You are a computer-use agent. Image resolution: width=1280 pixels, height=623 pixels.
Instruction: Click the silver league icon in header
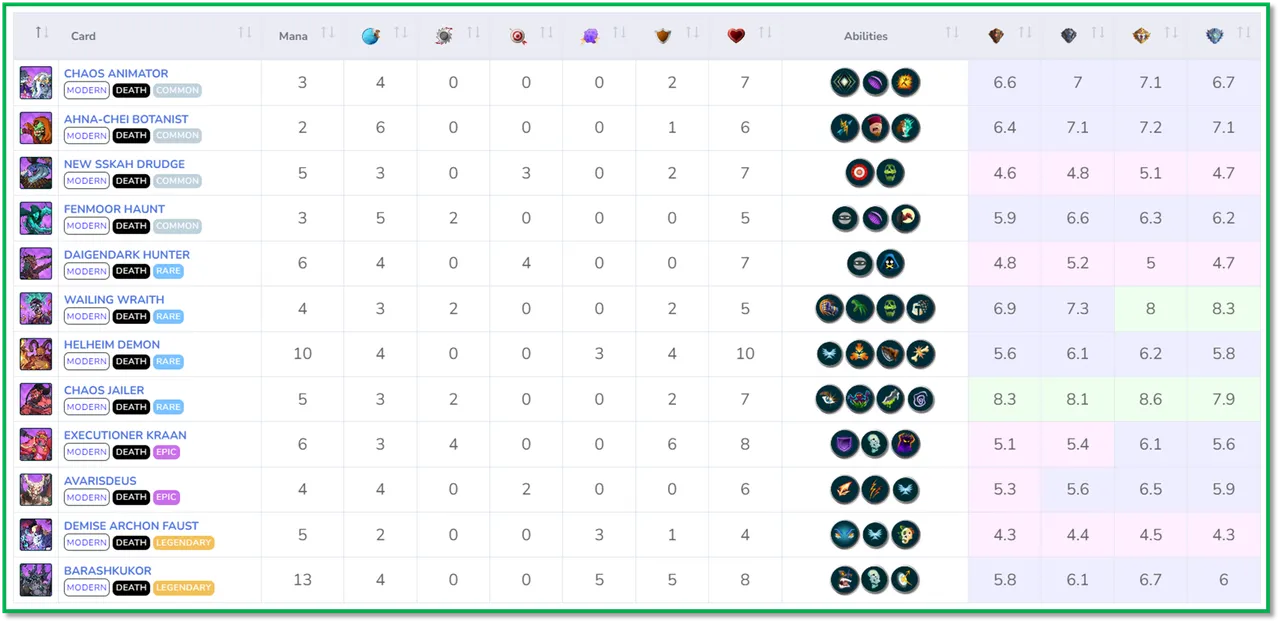[x=1069, y=36]
